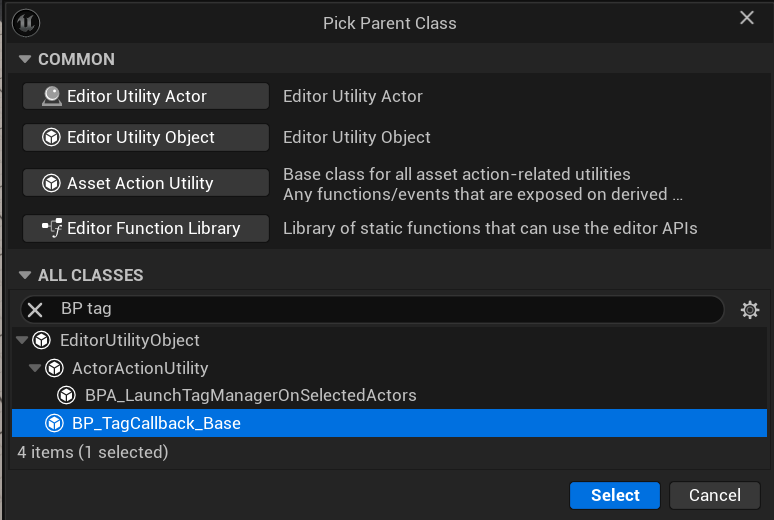Collapse the COMMON section
Image resolution: width=774 pixels, height=520 pixels.
pyautogui.click(x=25, y=60)
